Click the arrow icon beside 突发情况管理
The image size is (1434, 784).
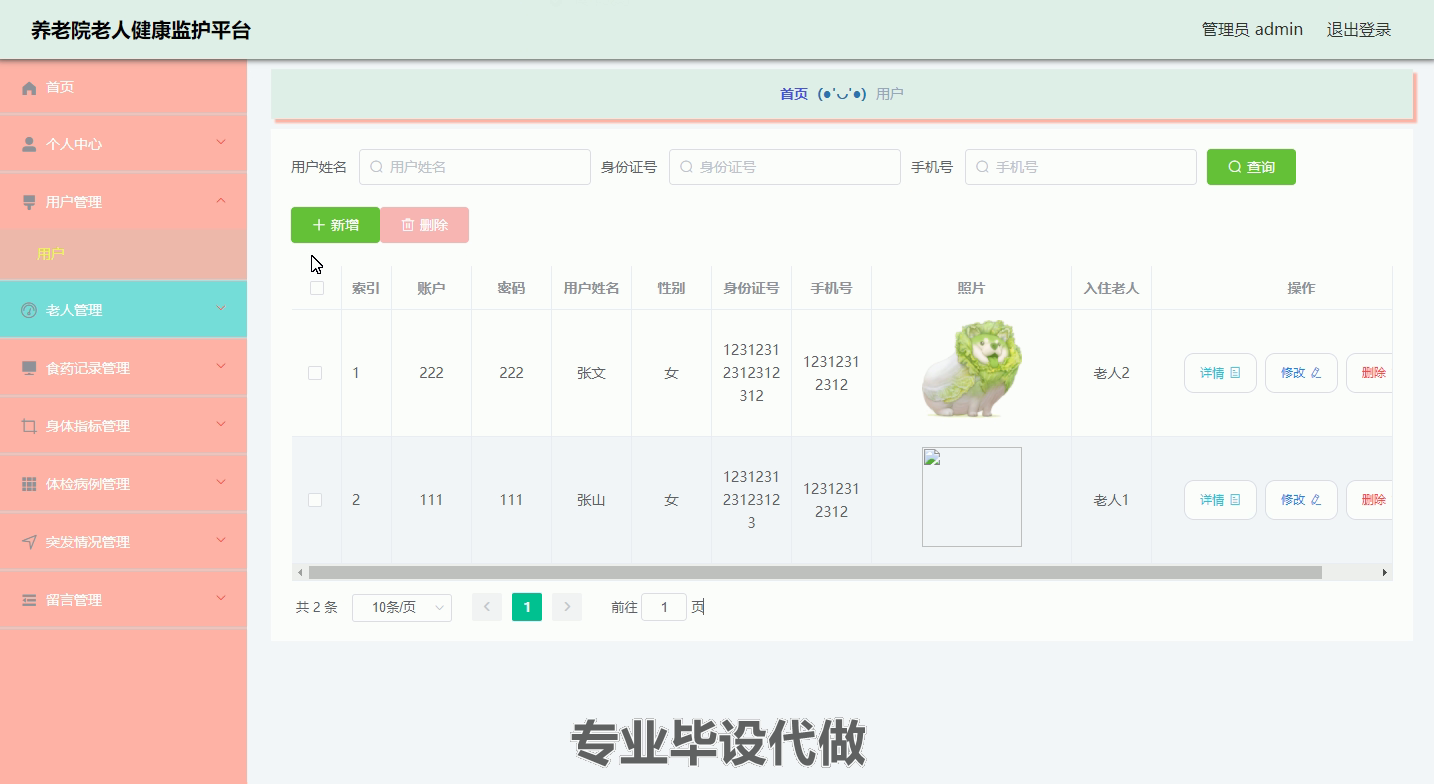[29, 542]
